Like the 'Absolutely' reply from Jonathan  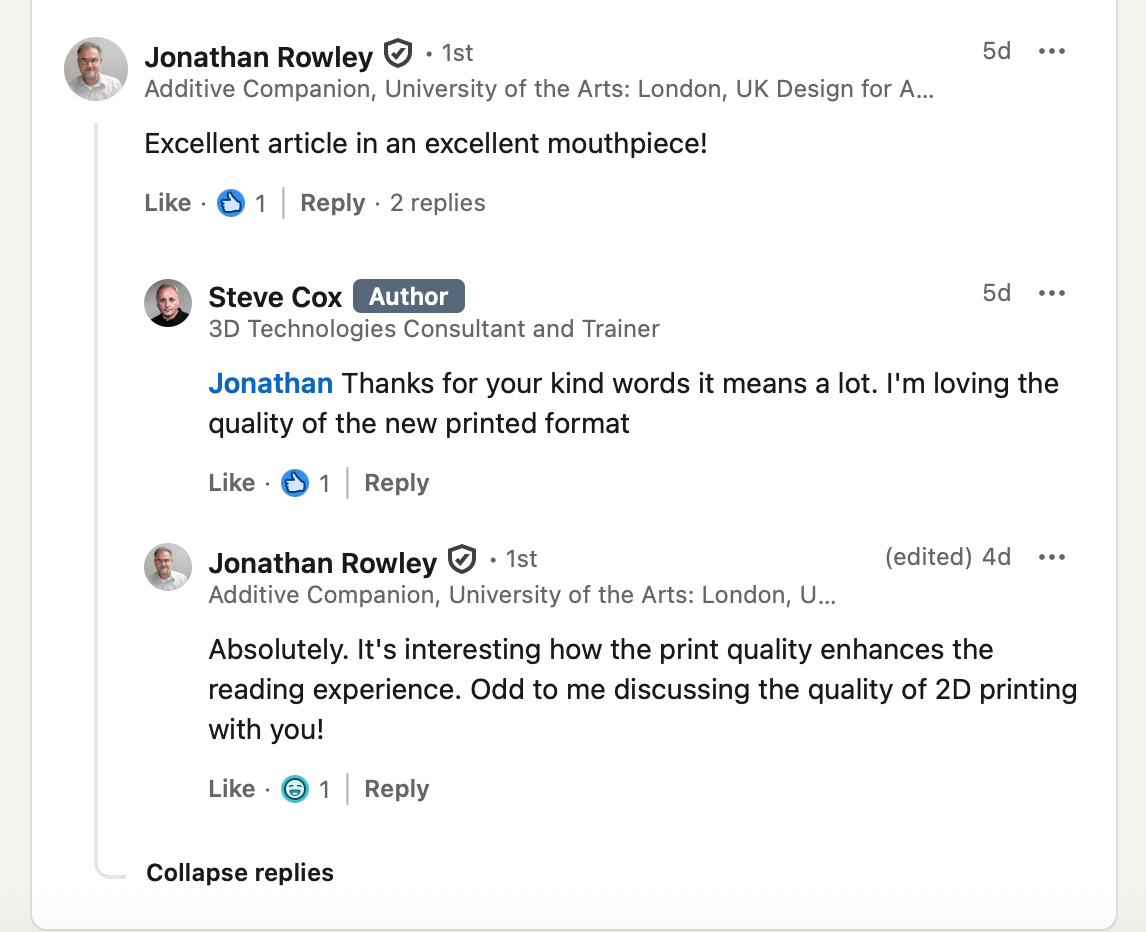[x=231, y=789]
